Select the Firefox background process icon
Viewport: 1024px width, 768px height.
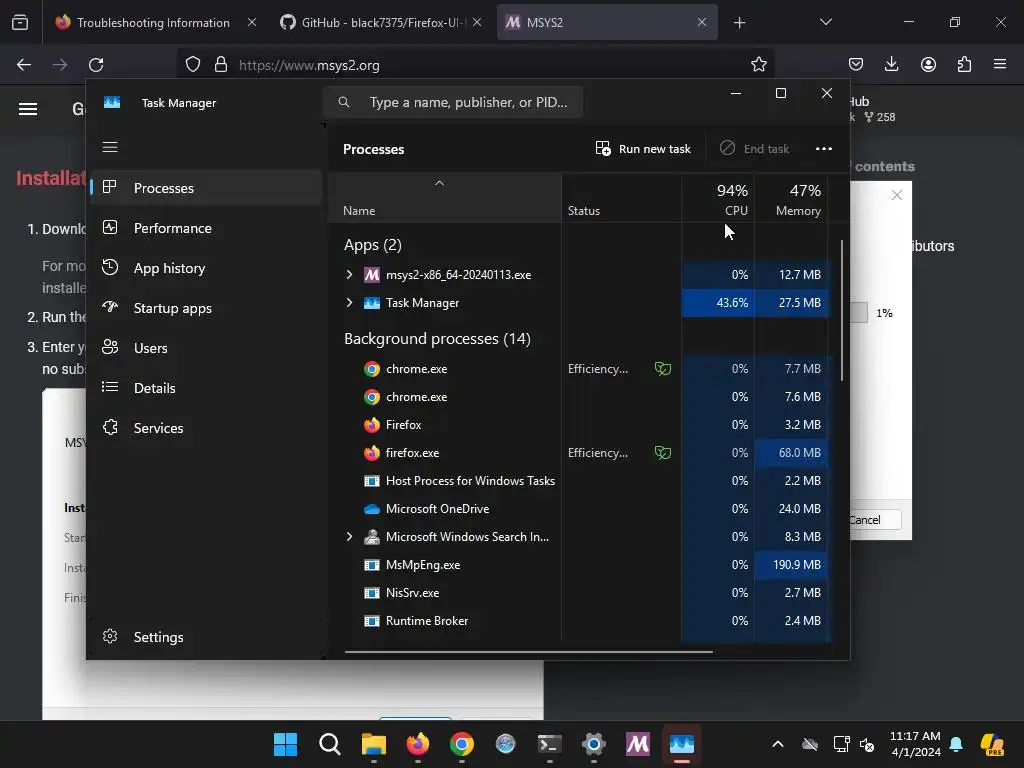pyautogui.click(x=372, y=425)
